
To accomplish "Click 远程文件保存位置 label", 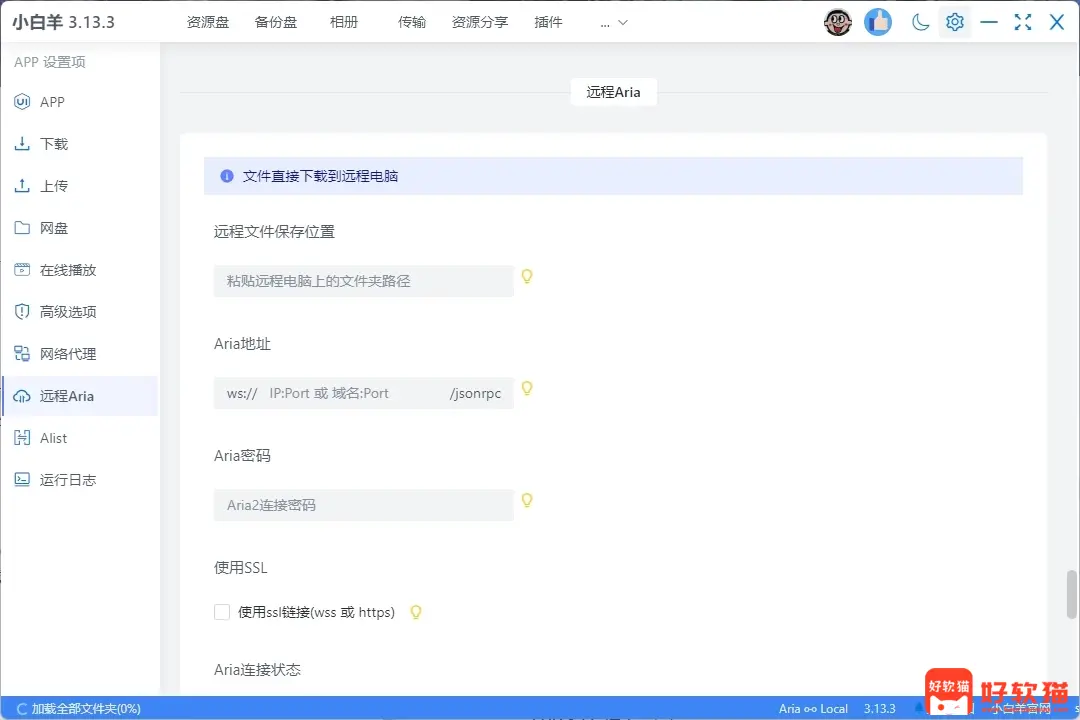I will point(274,232).
